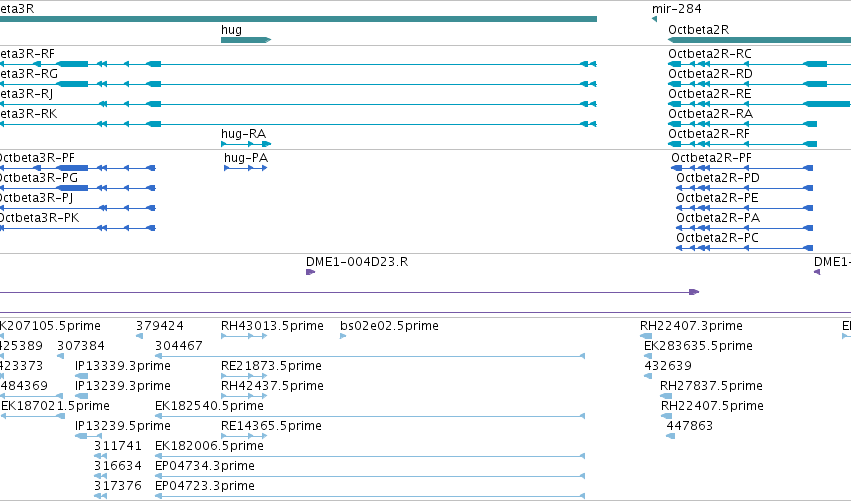Click the Octbeta2R-PC CDS label

tap(717, 238)
